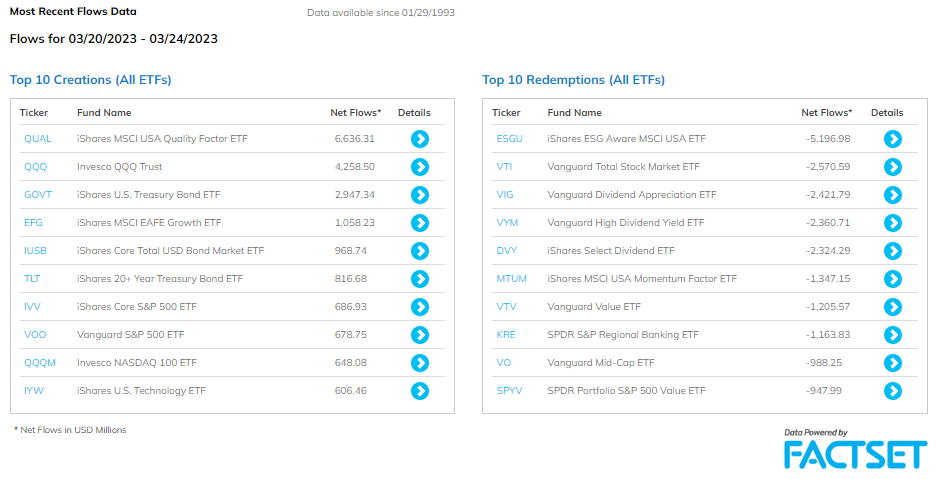Select fund name iShares ESG Aware MSCI USA ETF
Viewport: 937px width, 479px height.
click(x=626, y=139)
